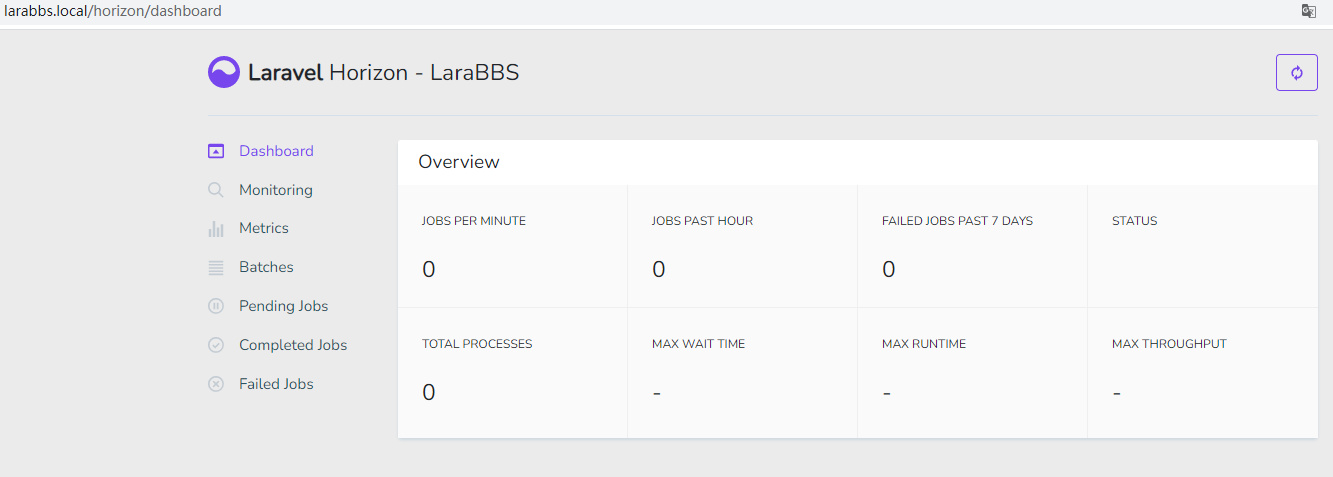Screen dimensions: 1333x477
Task: Click the refresh button in the header
Action: [1296, 72]
